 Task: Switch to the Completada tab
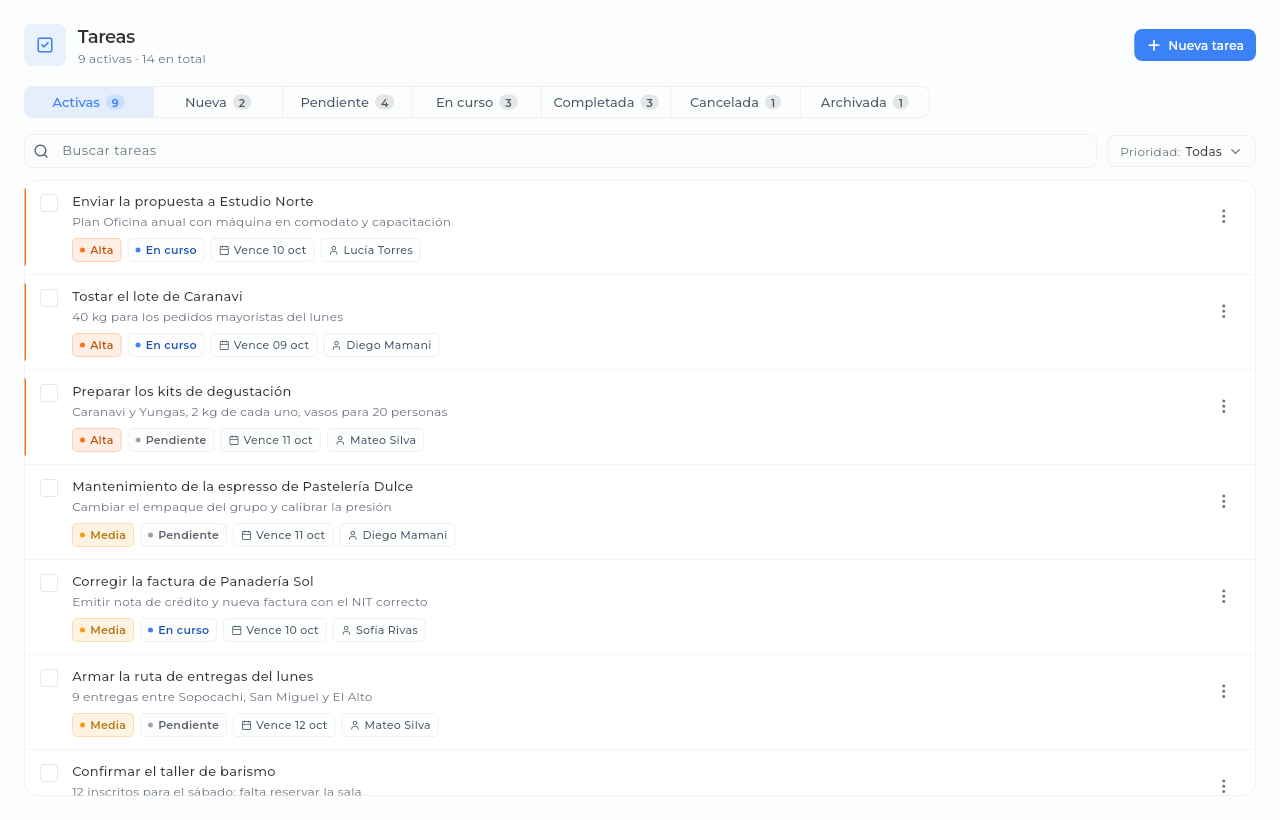pos(606,102)
